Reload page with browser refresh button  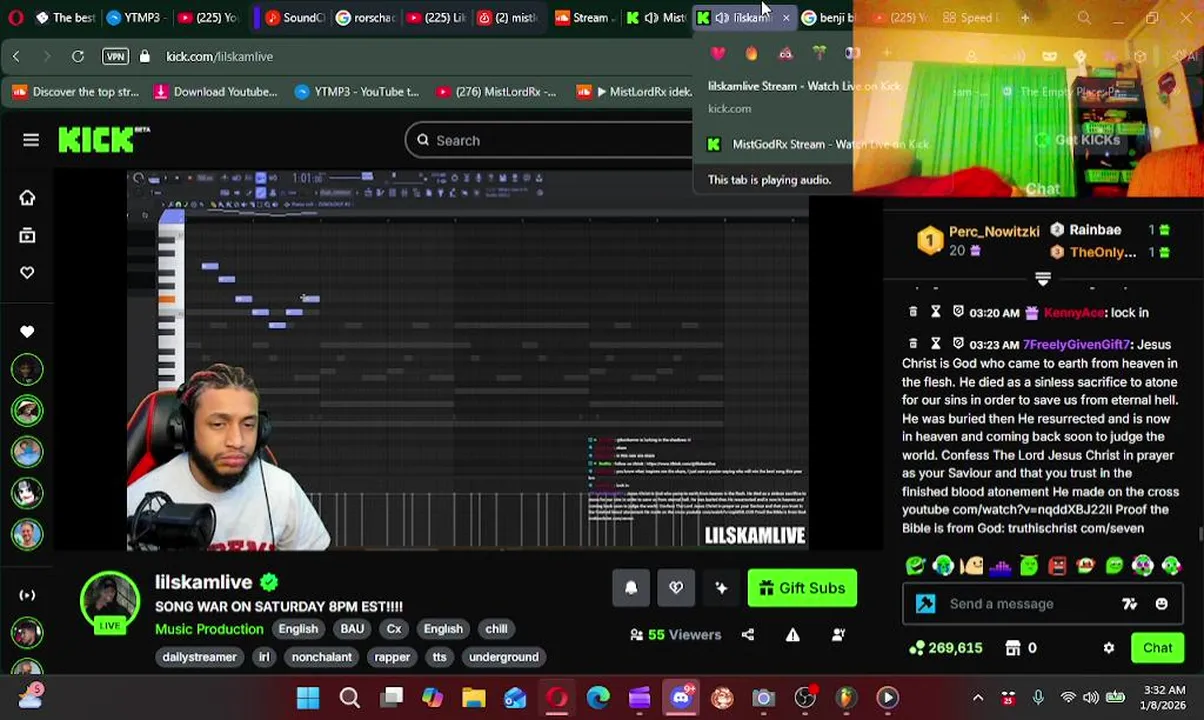78,57
